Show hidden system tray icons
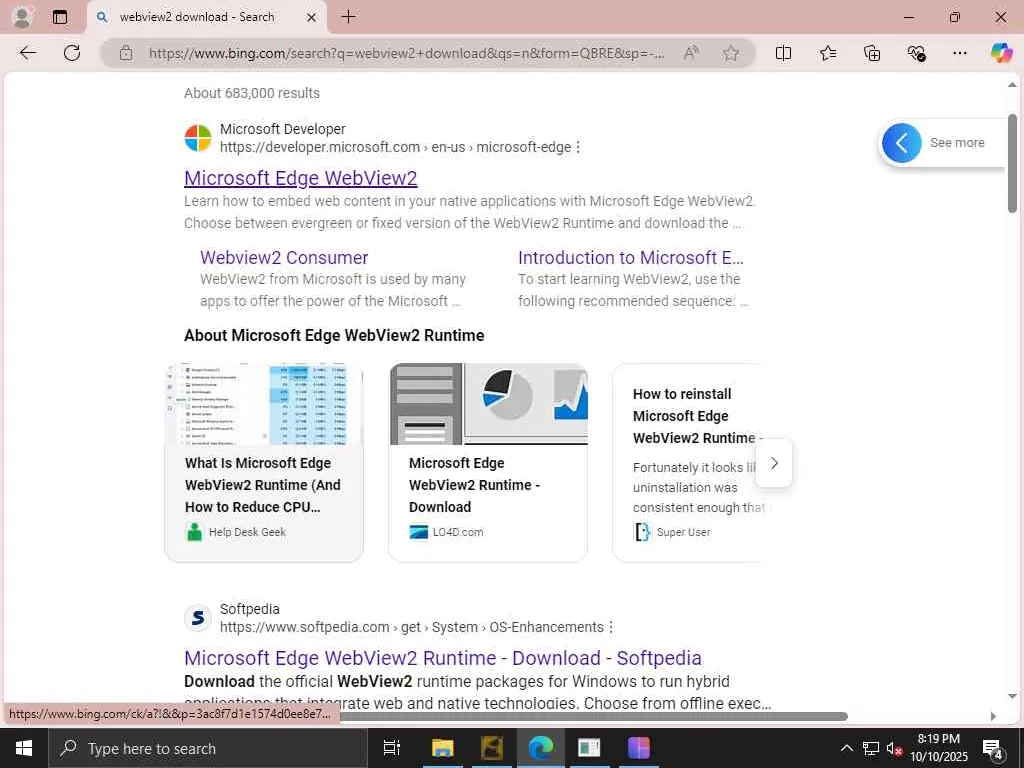Screen dimensions: 1024x768 [846, 748]
